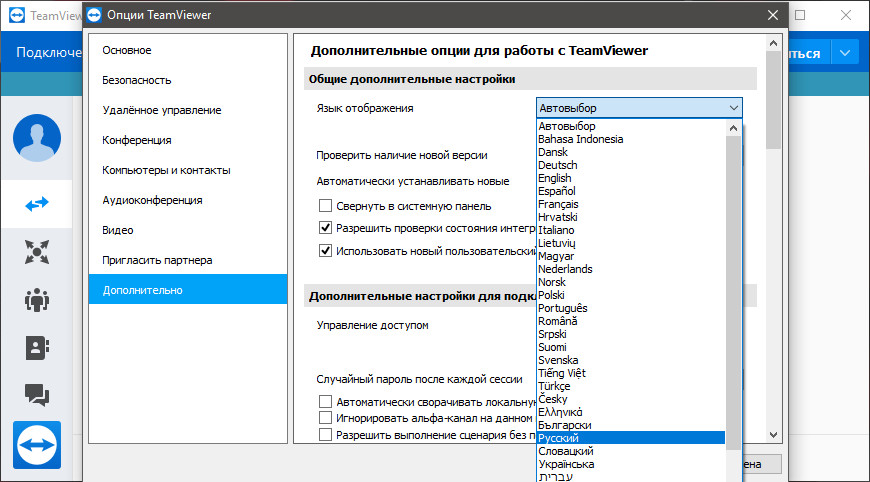This screenshot has width=870, height=482.
Task: Choose 'Norsk' language option
Action: [x=631, y=282]
